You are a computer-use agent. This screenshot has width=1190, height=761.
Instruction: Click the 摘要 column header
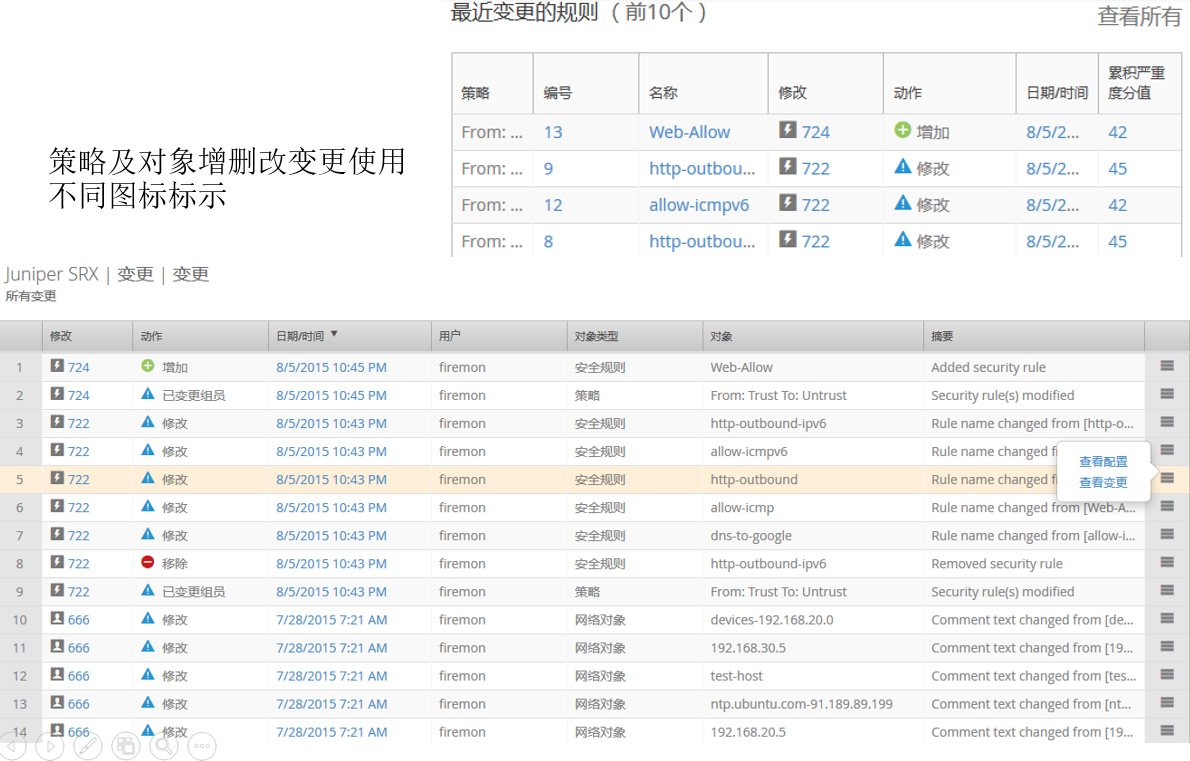point(942,337)
